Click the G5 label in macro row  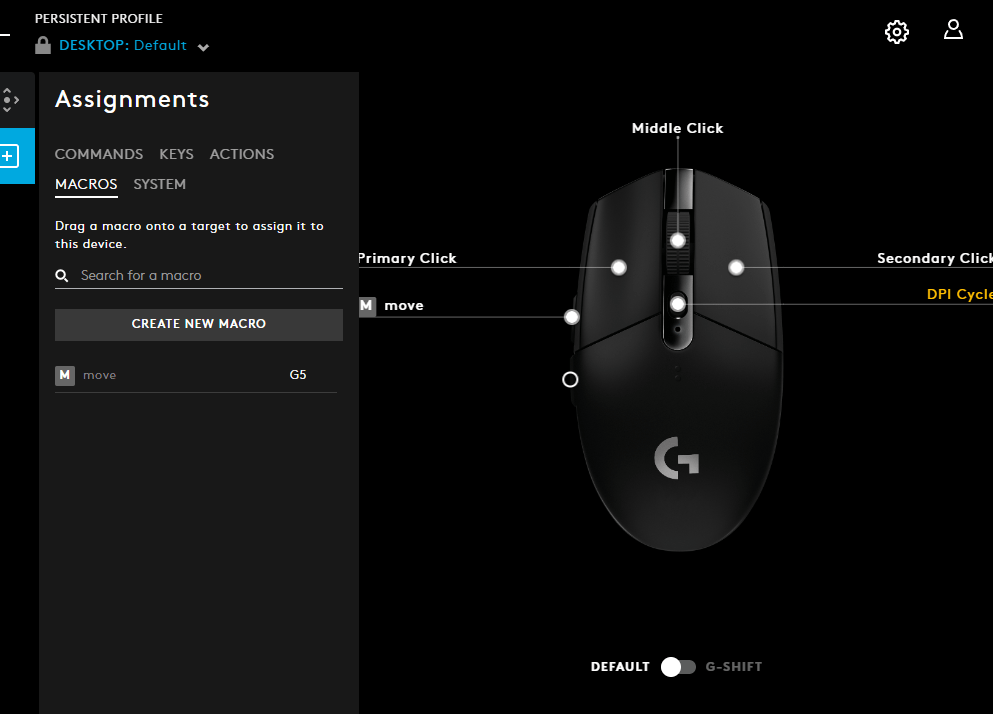point(298,374)
